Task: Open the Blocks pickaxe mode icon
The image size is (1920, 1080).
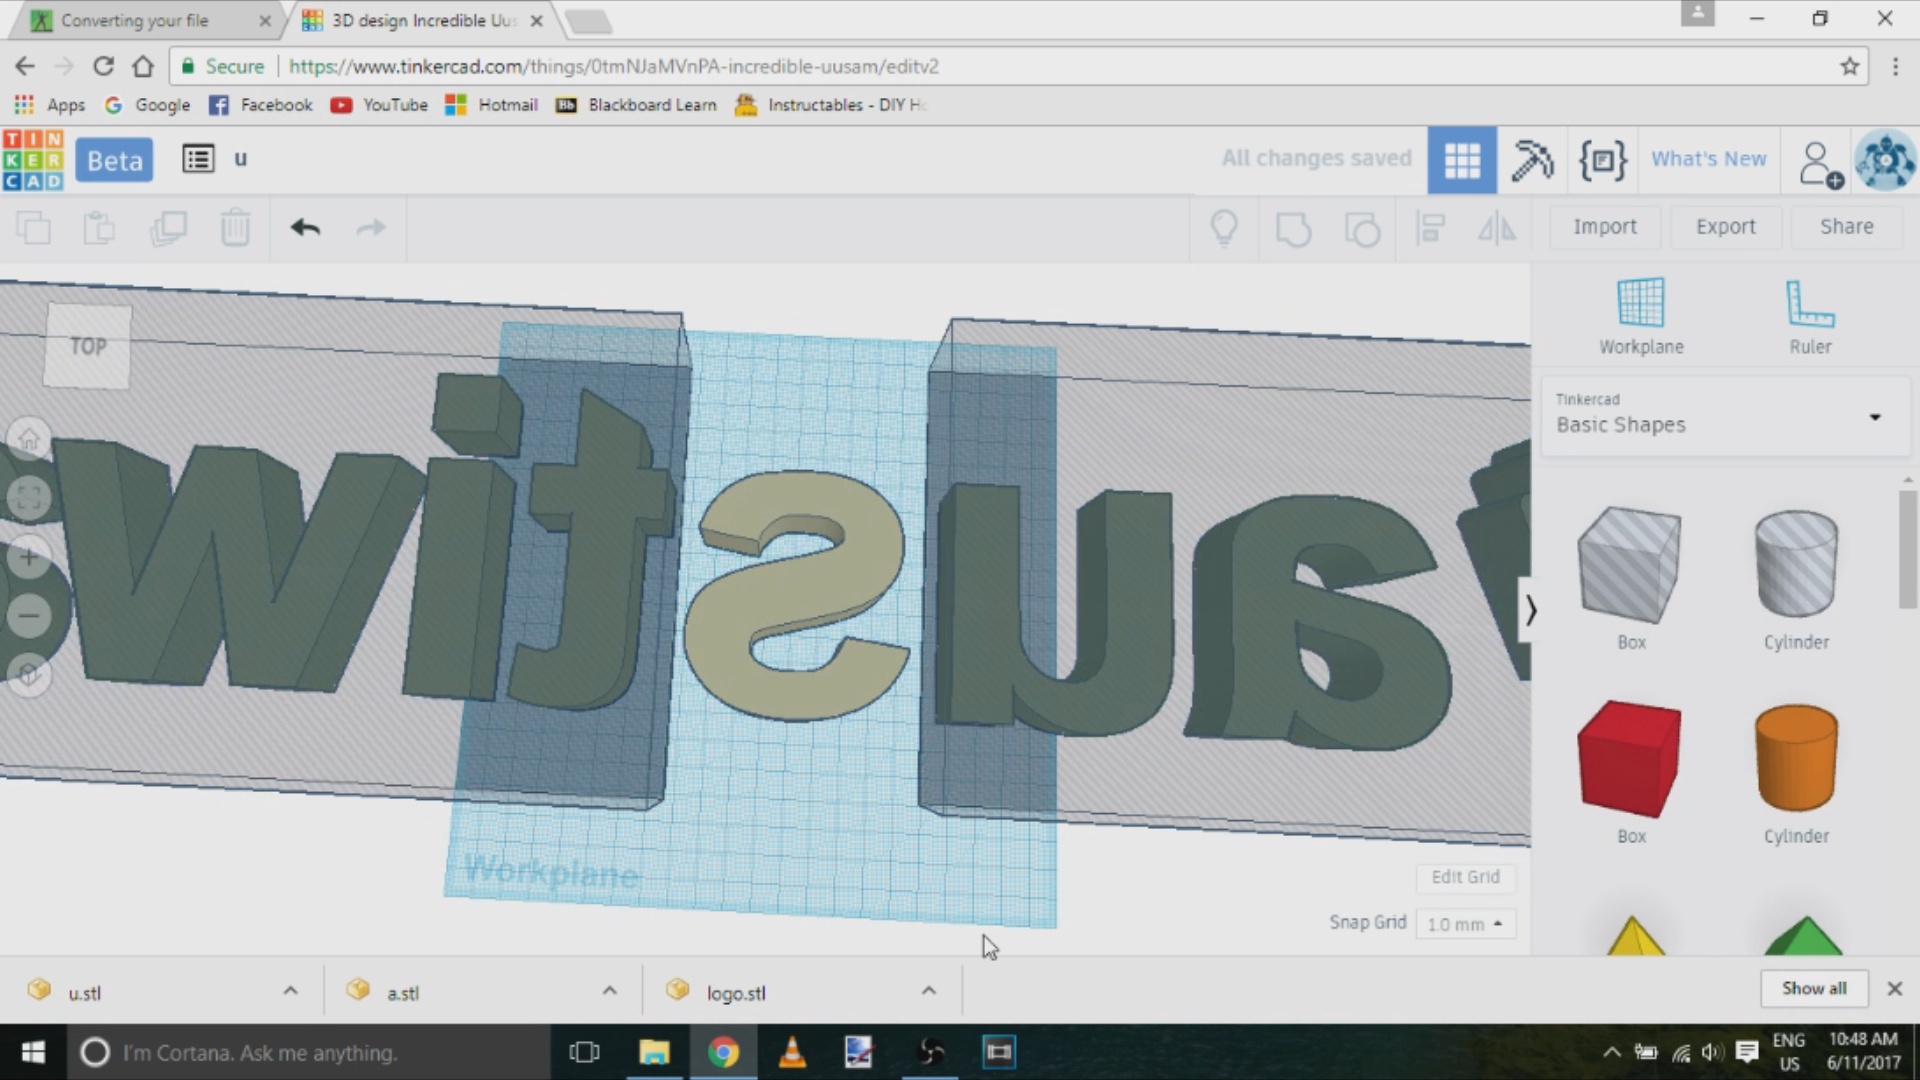Action: [1531, 160]
